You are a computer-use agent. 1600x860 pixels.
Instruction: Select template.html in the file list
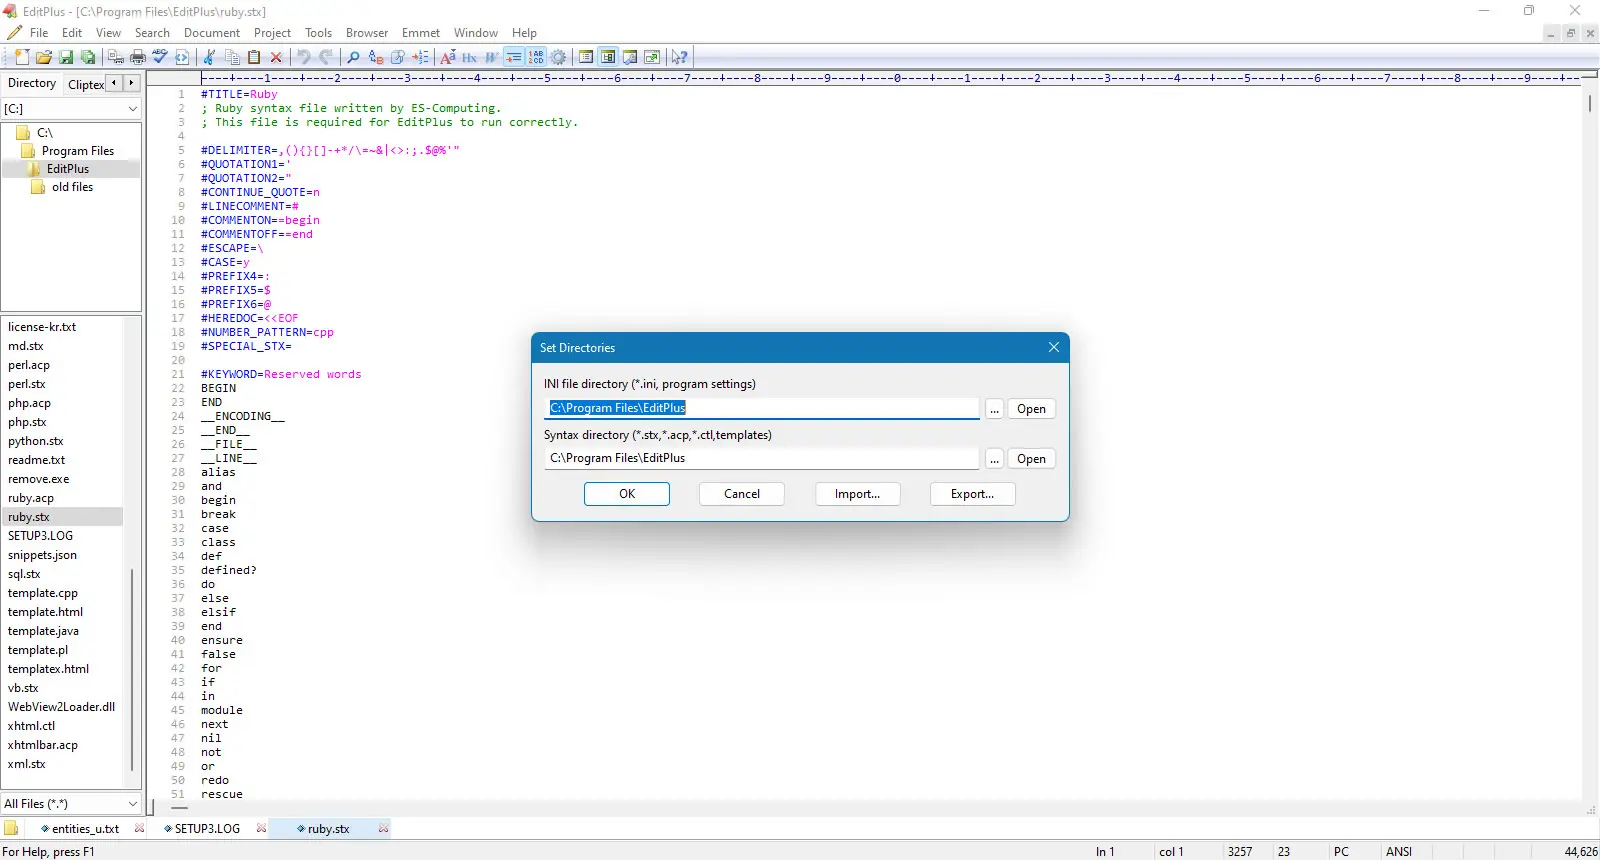point(45,612)
